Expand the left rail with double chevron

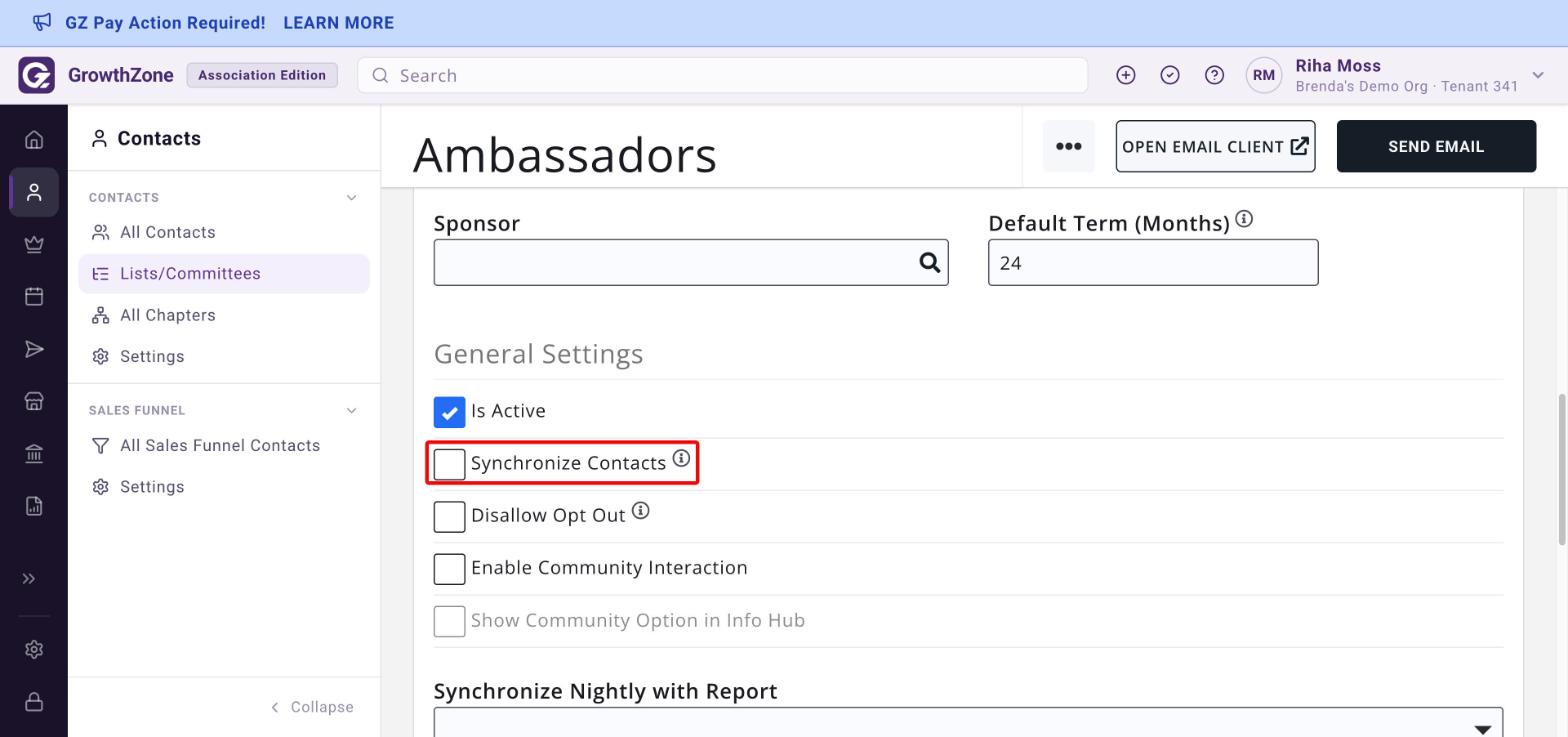click(x=29, y=579)
